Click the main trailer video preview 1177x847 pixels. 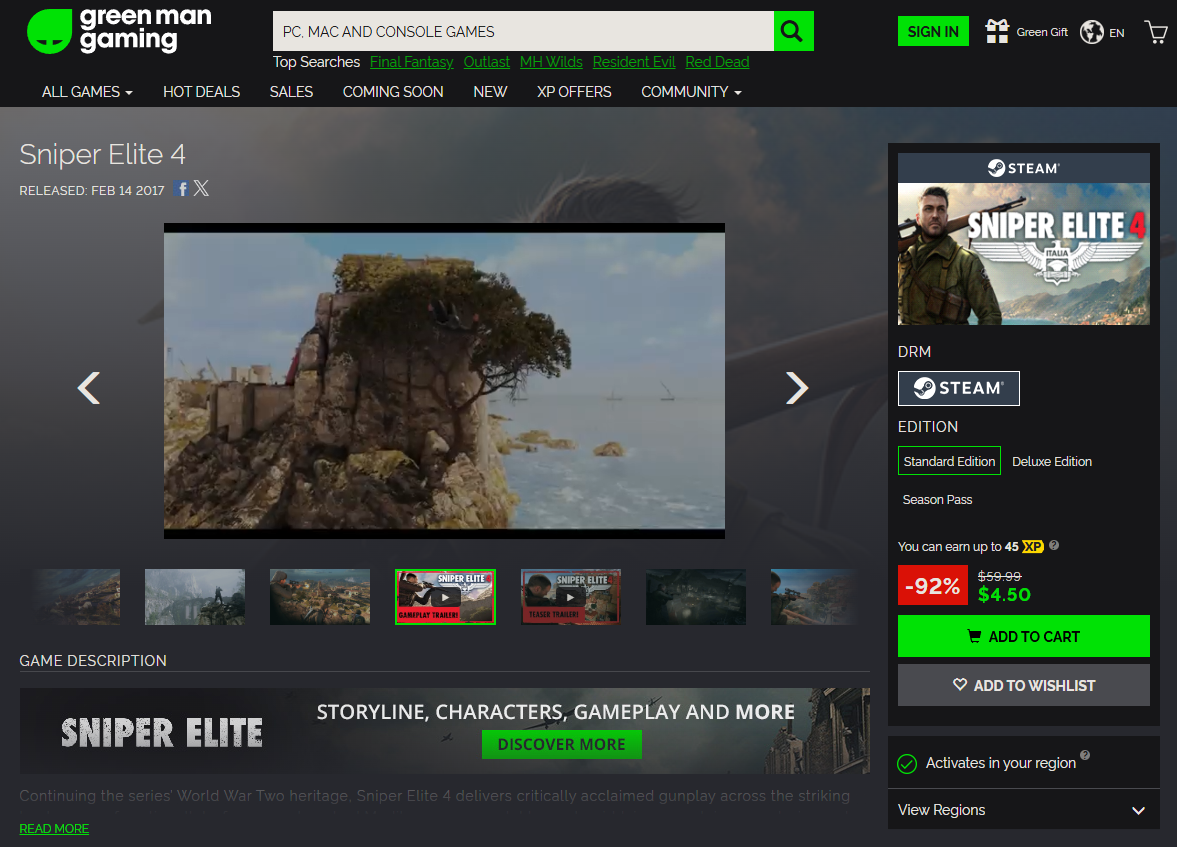(x=444, y=381)
